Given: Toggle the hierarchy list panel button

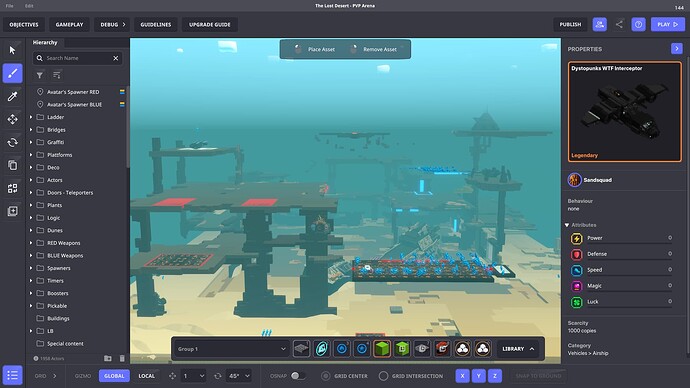Looking at the screenshot, I should point(12,375).
